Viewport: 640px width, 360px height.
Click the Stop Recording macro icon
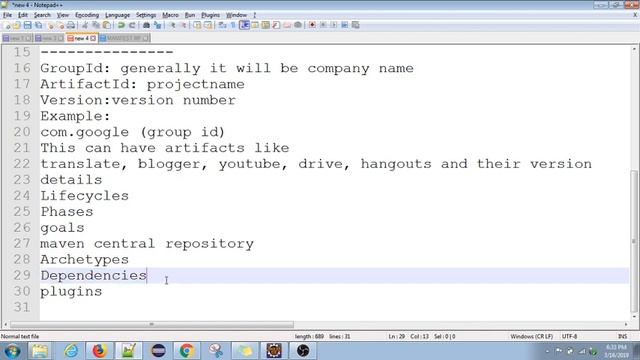click(x=323, y=25)
